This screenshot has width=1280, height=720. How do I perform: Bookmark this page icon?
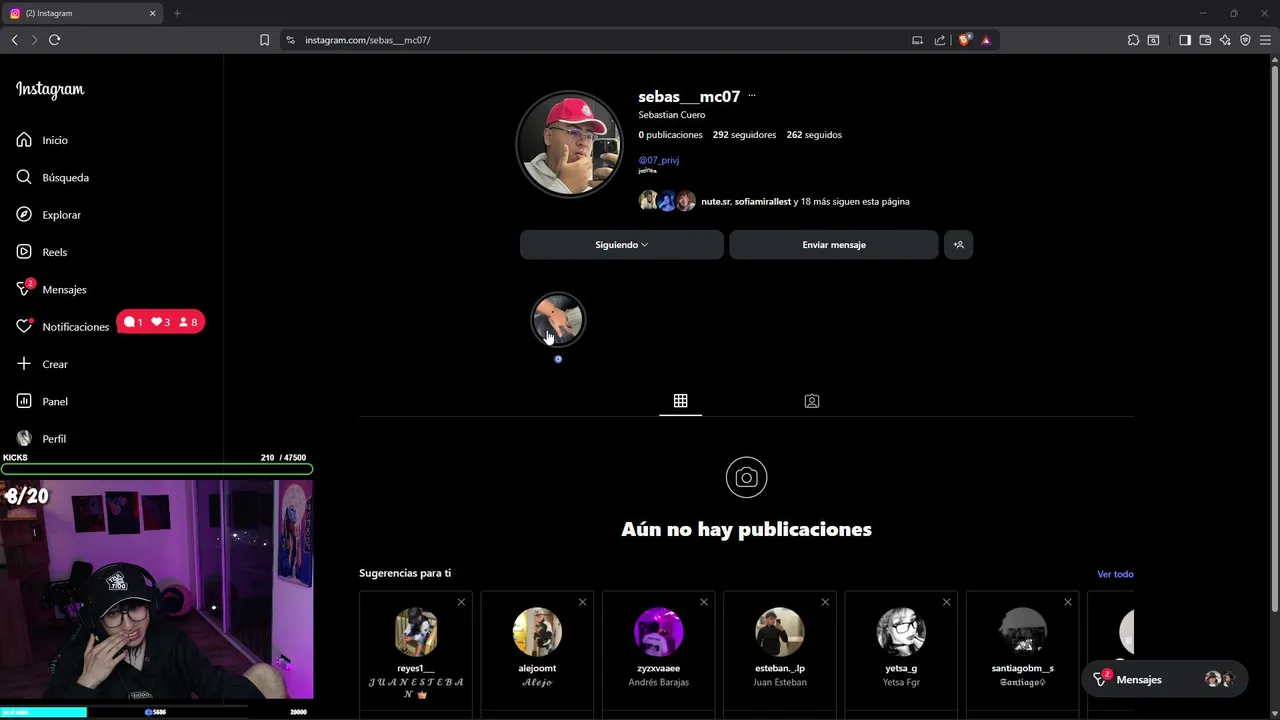click(x=264, y=40)
